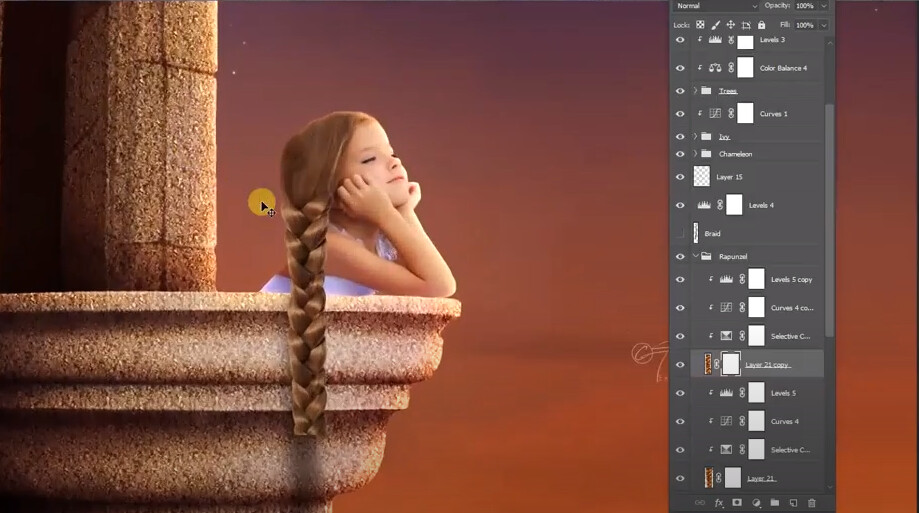Viewport: 919px width, 513px height.
Task: Open the Opacity slider dropdown arrow
Action: tap(823, 6)
